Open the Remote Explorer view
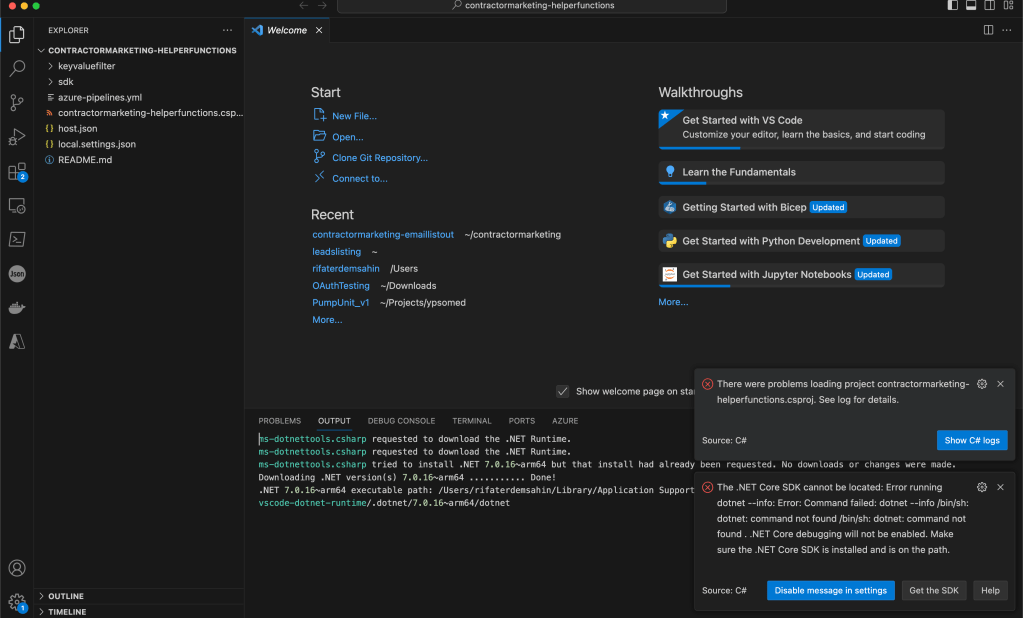This screenshot has height=618, width=1023. [x=17, y=206]
